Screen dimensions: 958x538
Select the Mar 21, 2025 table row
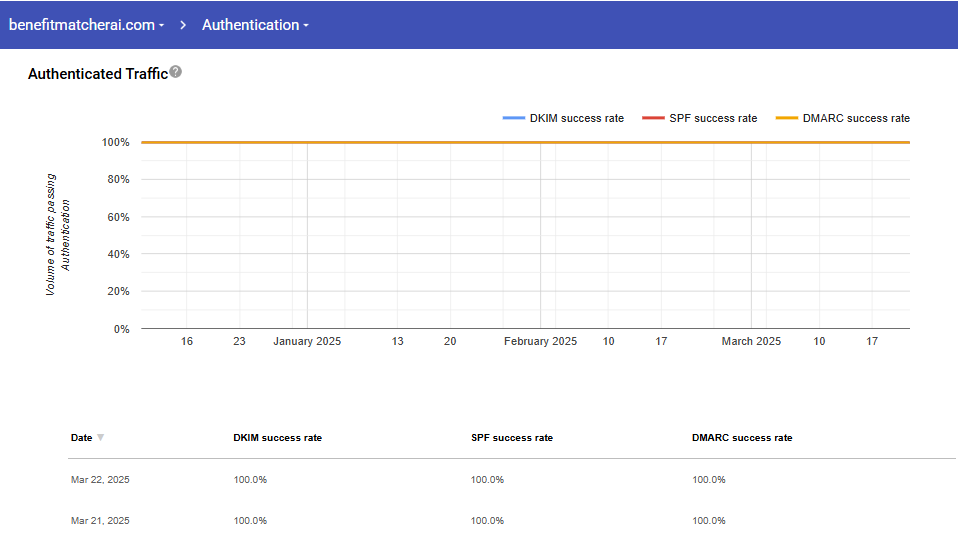tap(100, 521)
